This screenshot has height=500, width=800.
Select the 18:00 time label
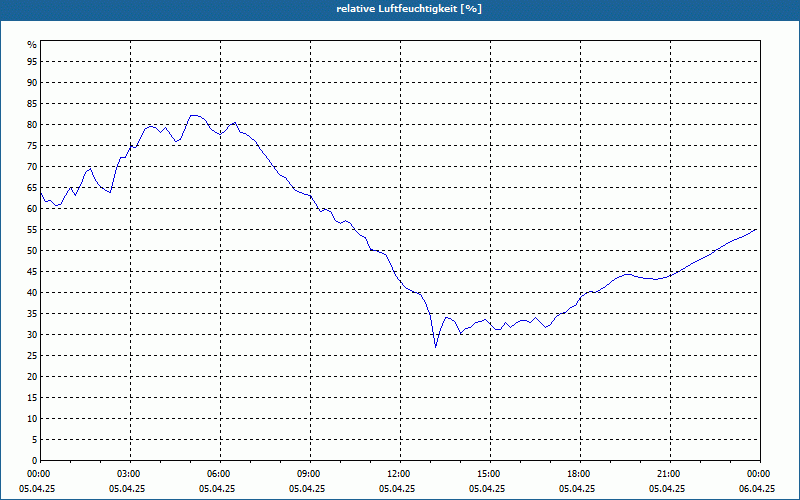click(x=580, y=474)
